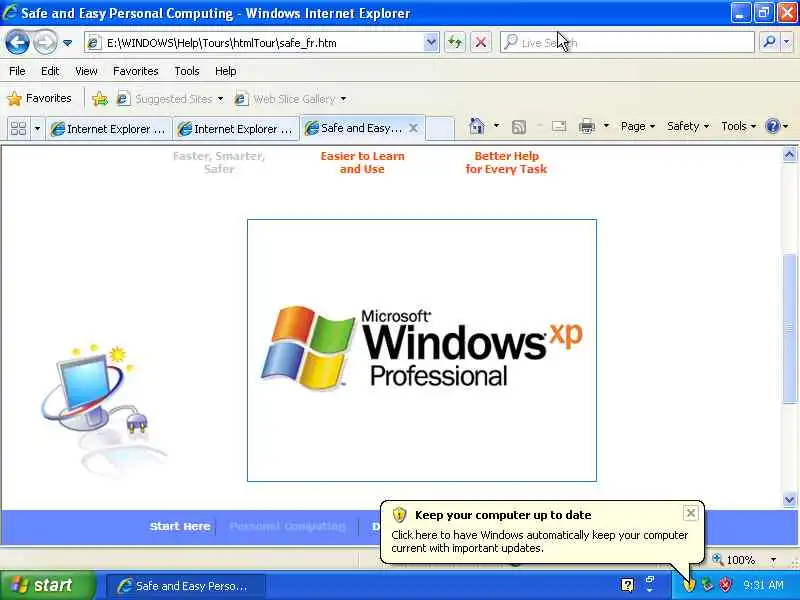
Task: Click the Start Here link in tour bar
Action: 180,526
